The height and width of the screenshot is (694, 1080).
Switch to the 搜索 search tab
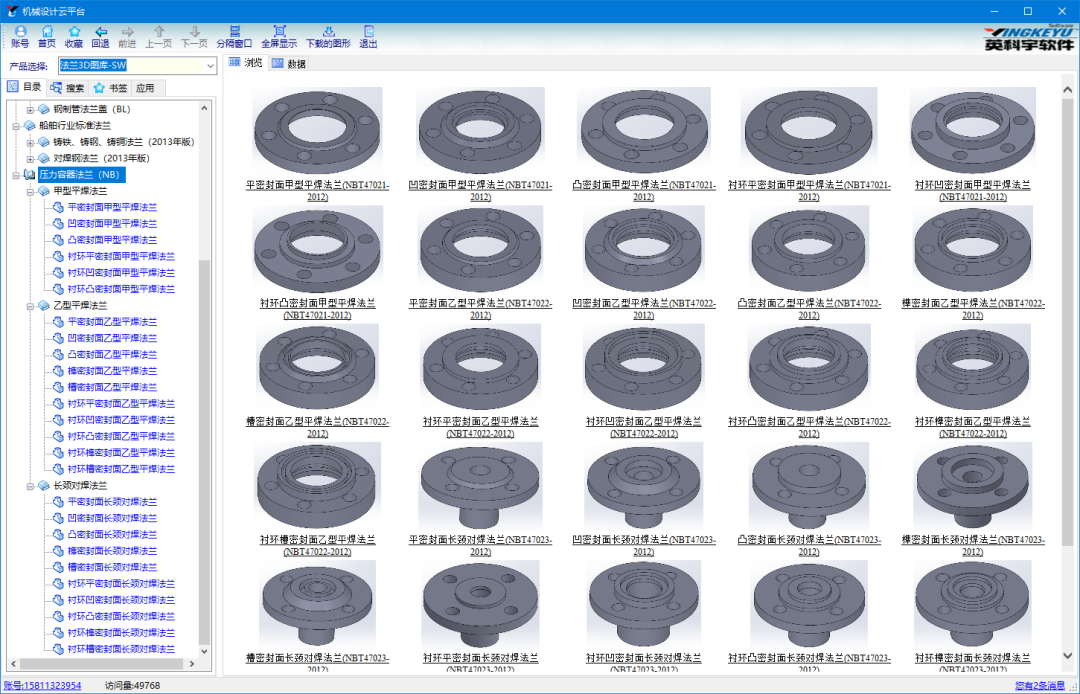point(68,88)
